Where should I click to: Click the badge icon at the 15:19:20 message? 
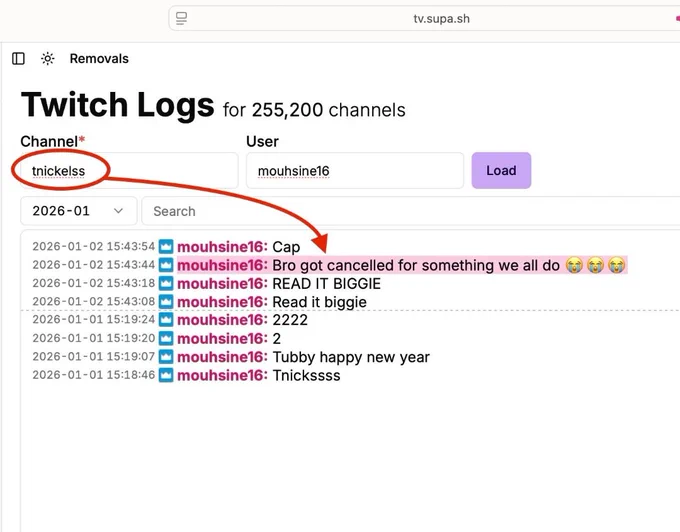tap(166, 338)
